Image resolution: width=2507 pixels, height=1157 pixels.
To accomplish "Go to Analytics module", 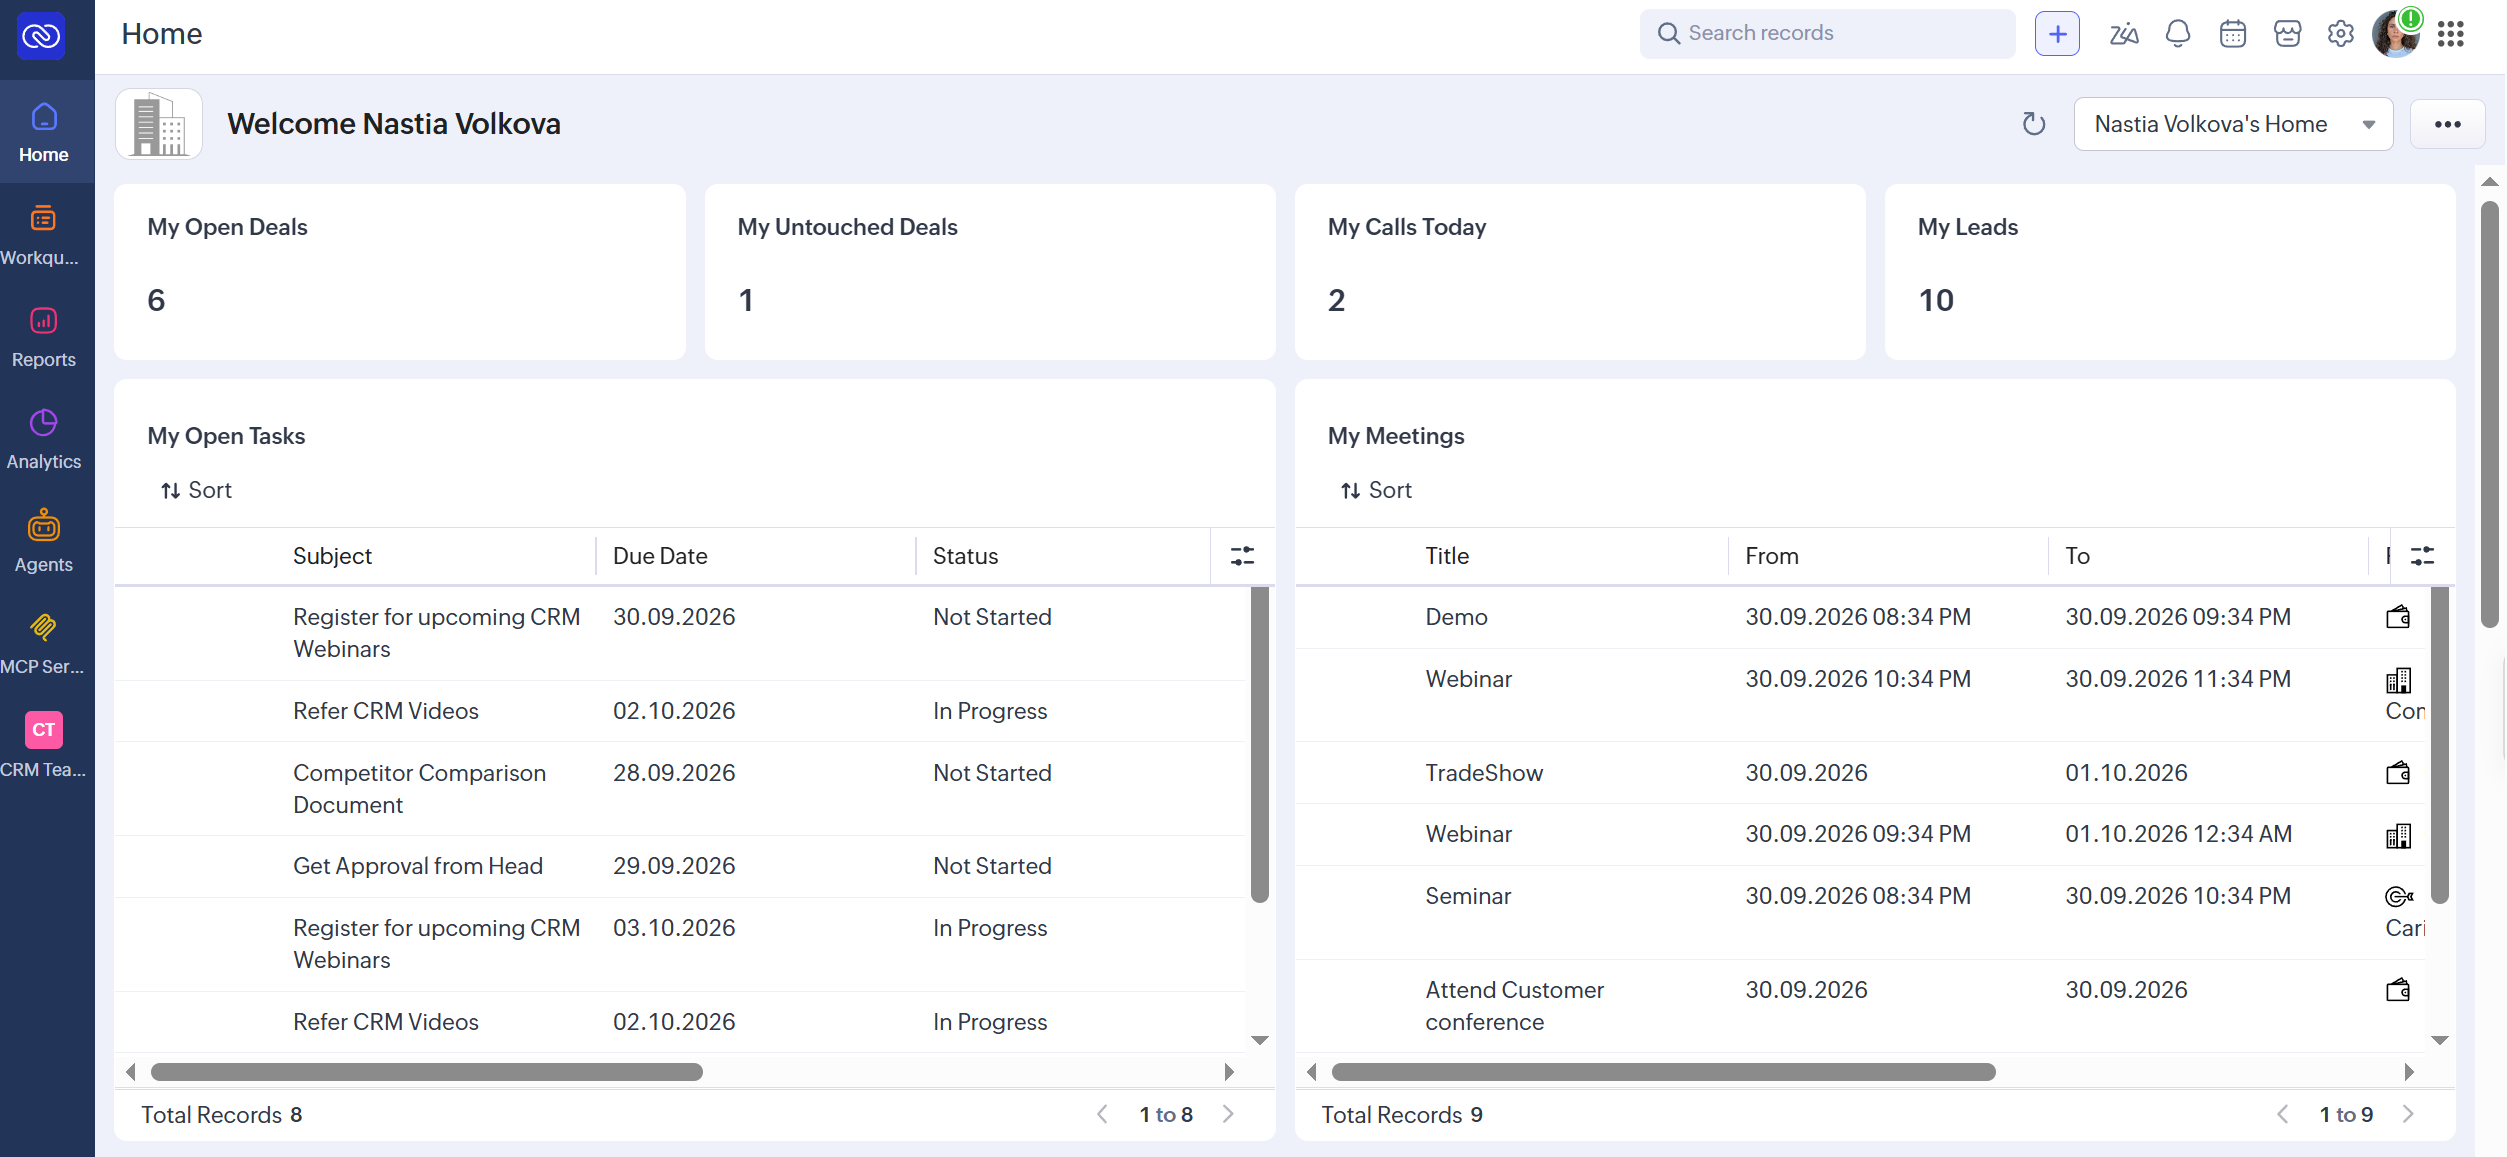I will pyautogui.click(x=43, y=440).
